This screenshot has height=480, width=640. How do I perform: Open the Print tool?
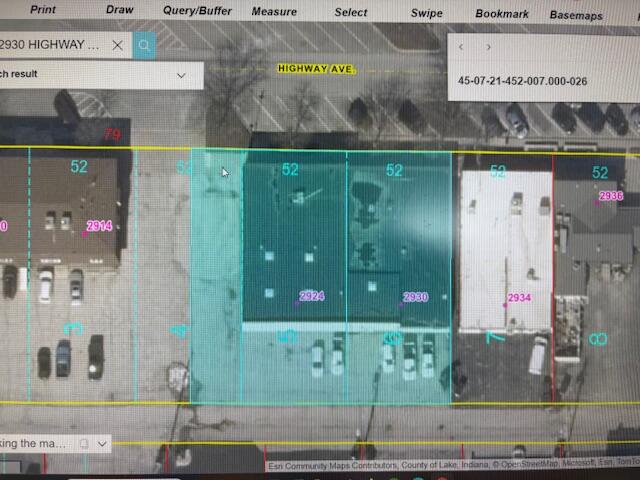click(43, 10)
